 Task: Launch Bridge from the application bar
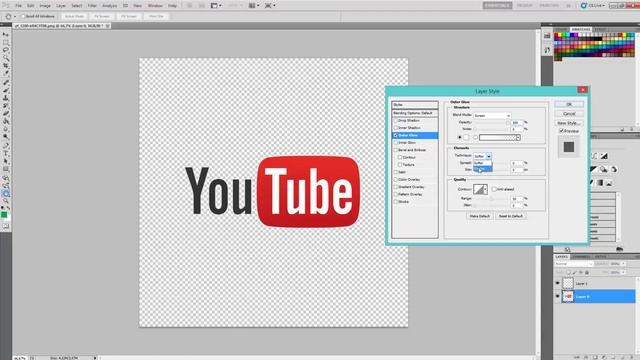(190, 6)
